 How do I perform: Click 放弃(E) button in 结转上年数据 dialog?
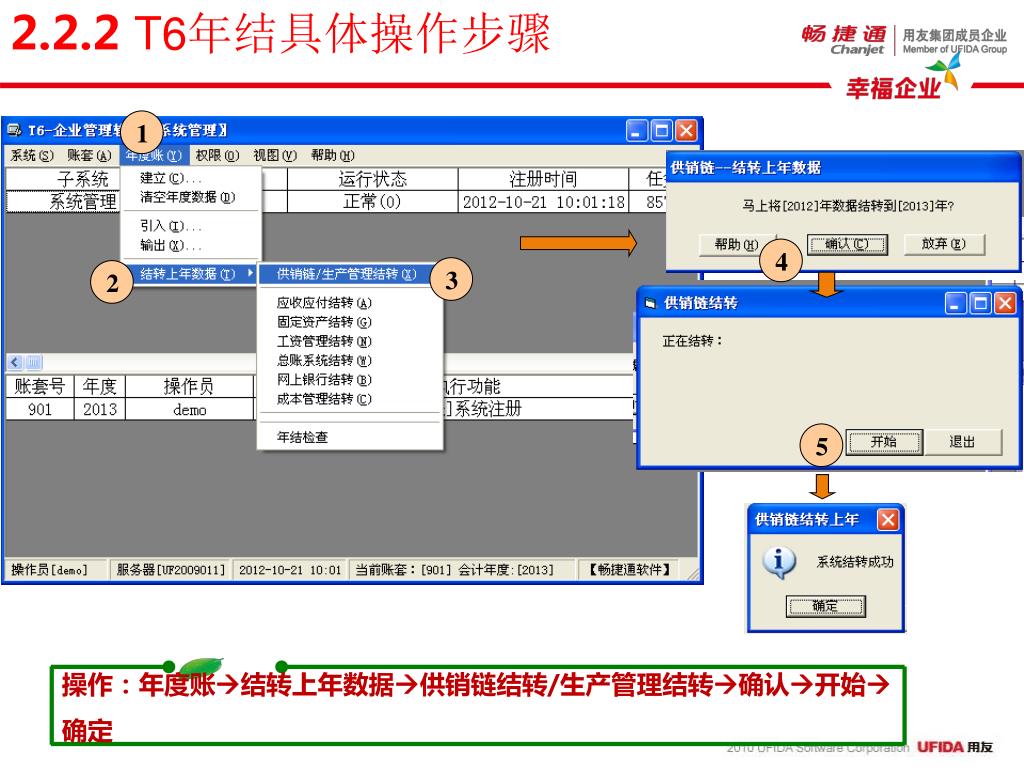tap(944, 244)
